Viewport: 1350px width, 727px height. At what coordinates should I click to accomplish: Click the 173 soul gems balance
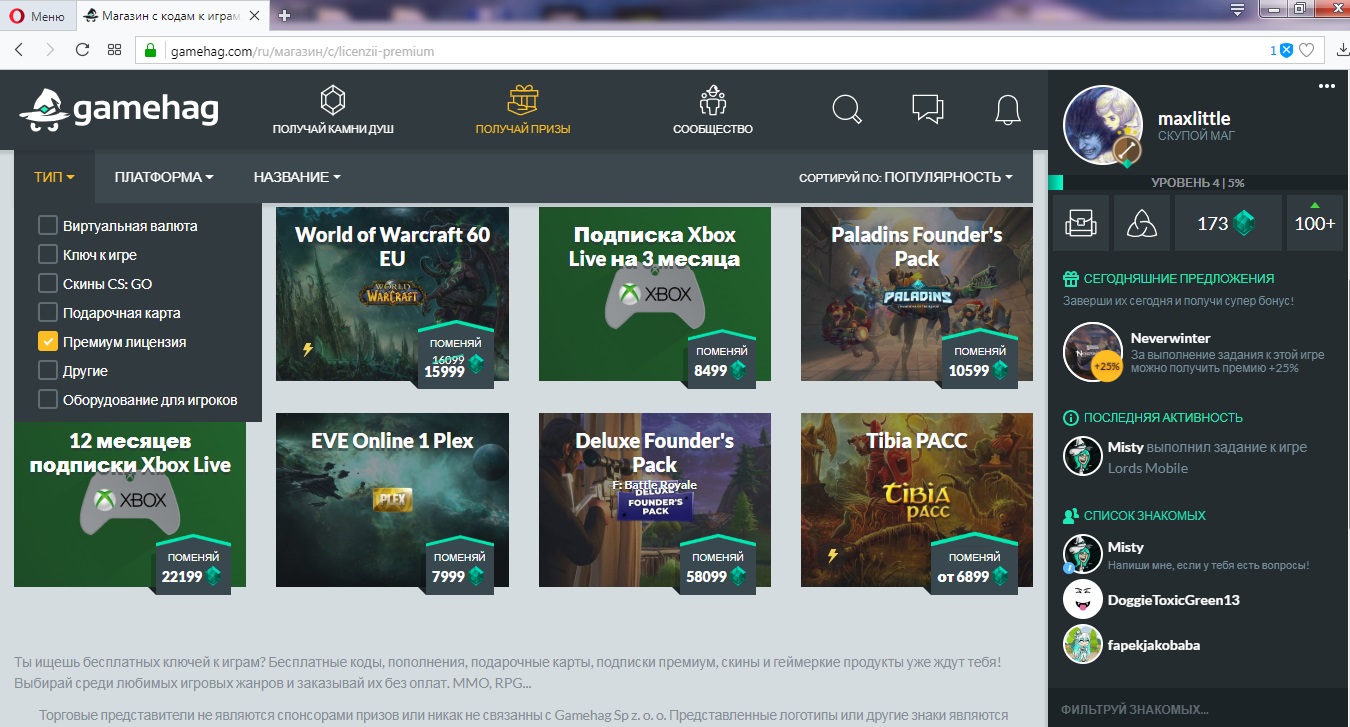(x=1227, y=223)
